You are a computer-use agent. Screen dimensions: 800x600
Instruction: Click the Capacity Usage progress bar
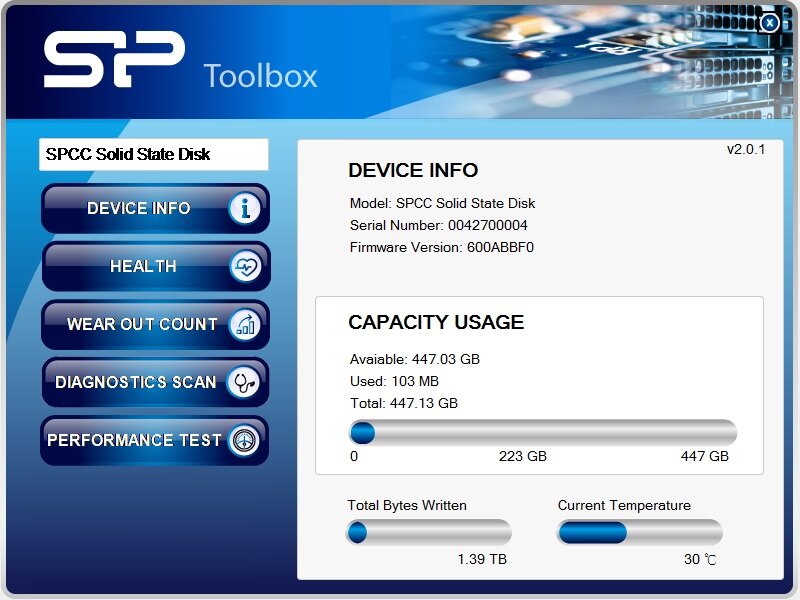545,432
